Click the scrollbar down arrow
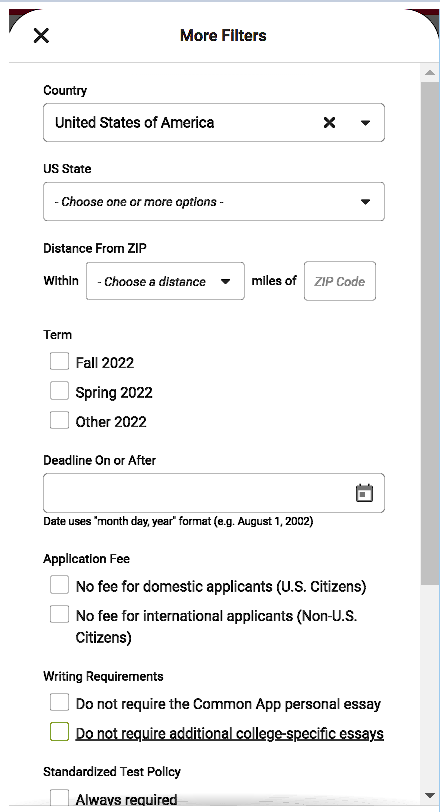 (x=430, y=795)
